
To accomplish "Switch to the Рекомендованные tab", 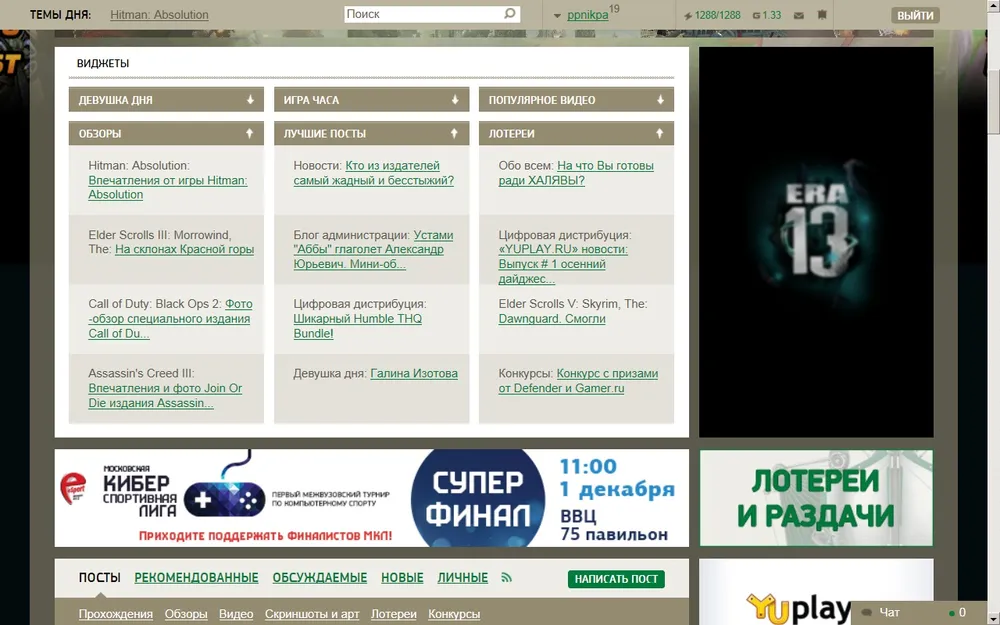I will click(x=196, y=578).
